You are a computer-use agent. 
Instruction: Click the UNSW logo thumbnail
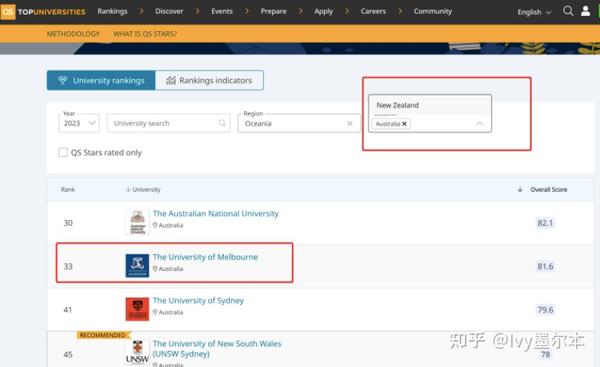point(137,352)
